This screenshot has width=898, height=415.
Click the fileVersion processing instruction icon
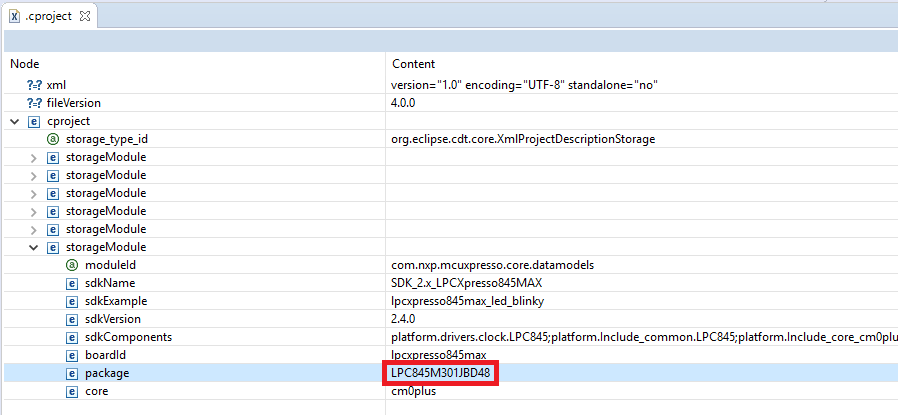pos(34,103)
